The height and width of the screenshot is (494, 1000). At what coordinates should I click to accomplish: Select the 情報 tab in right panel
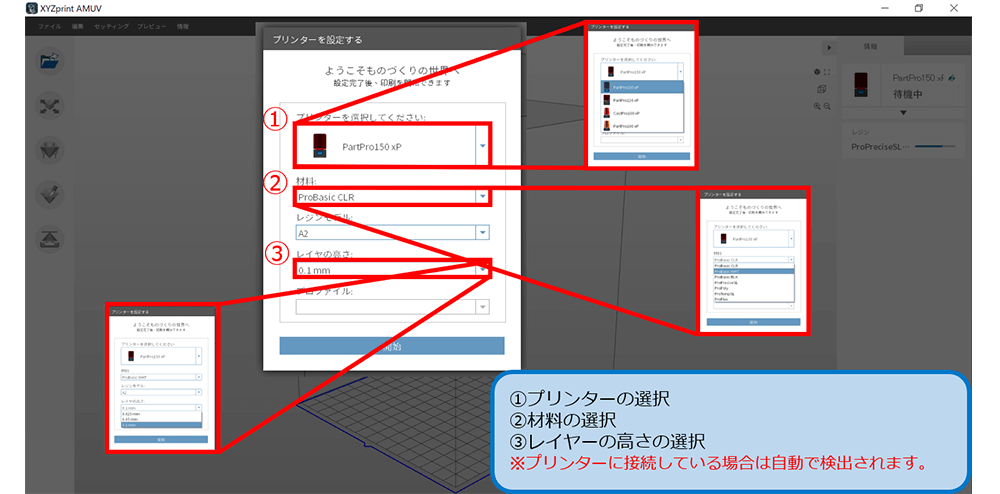click(871, 47)
